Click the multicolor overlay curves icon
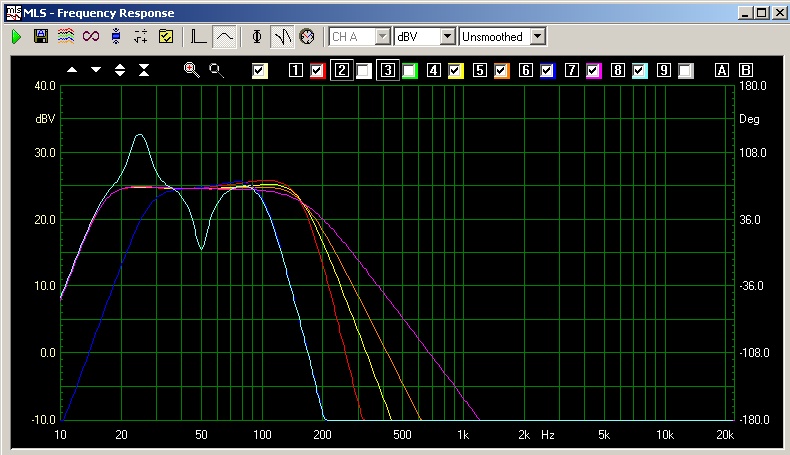This screenshot has height=455, width=790. pyautogui.click(x=65, y=36)
